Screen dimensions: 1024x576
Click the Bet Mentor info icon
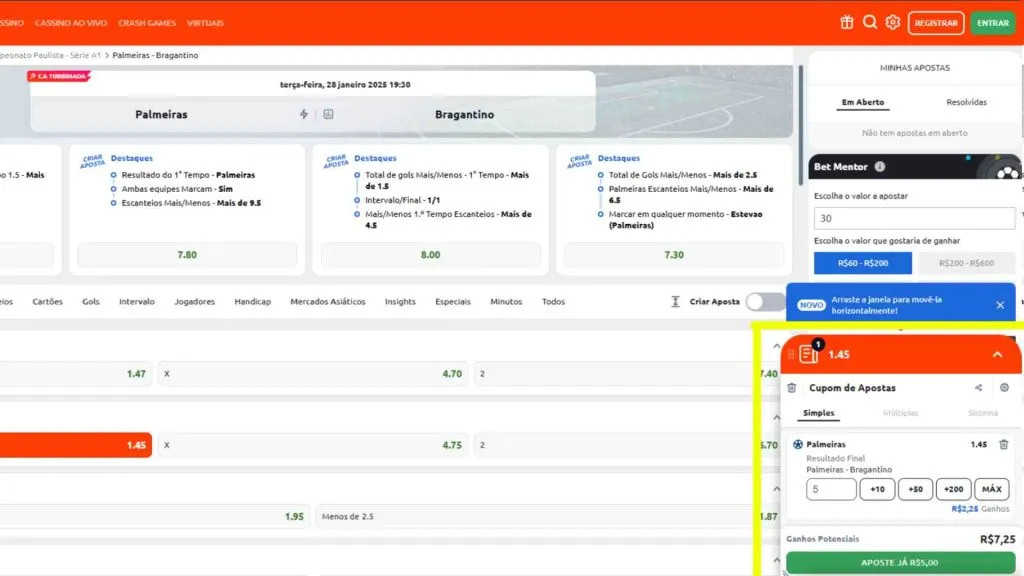(879, 167)
